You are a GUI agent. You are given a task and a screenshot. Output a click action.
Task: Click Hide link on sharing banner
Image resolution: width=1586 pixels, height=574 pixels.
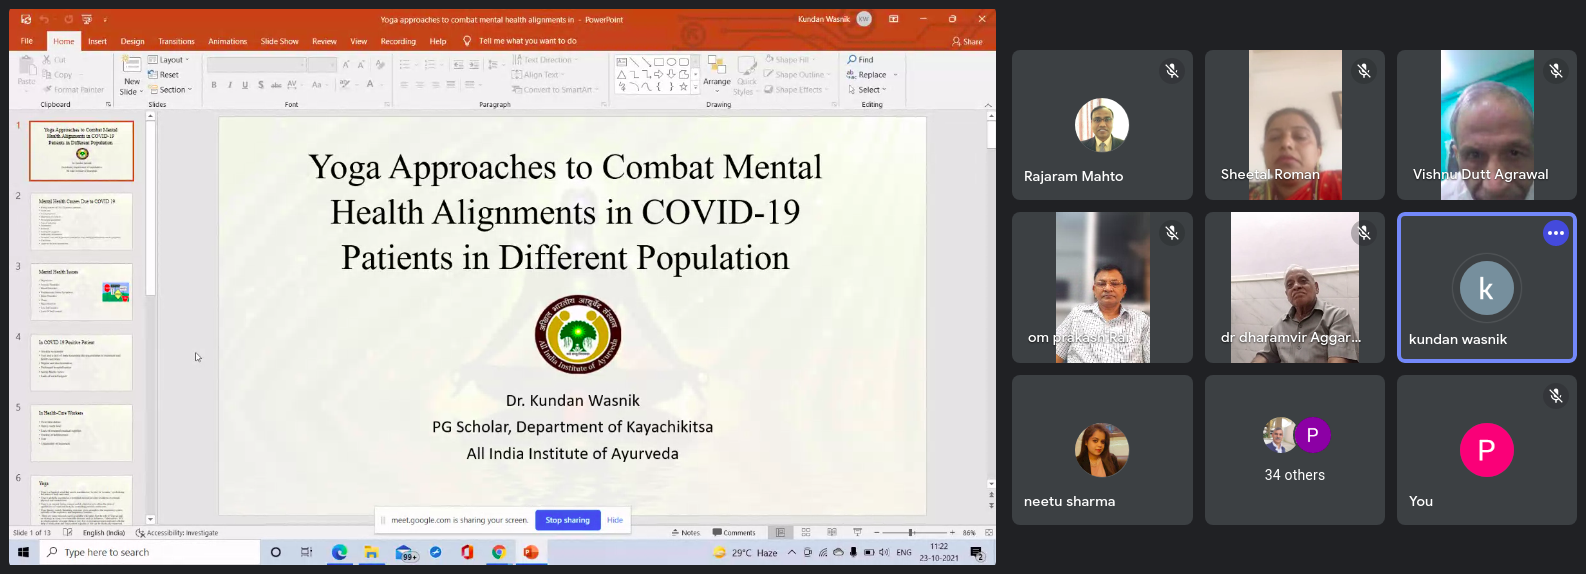[x=615, y=520]
